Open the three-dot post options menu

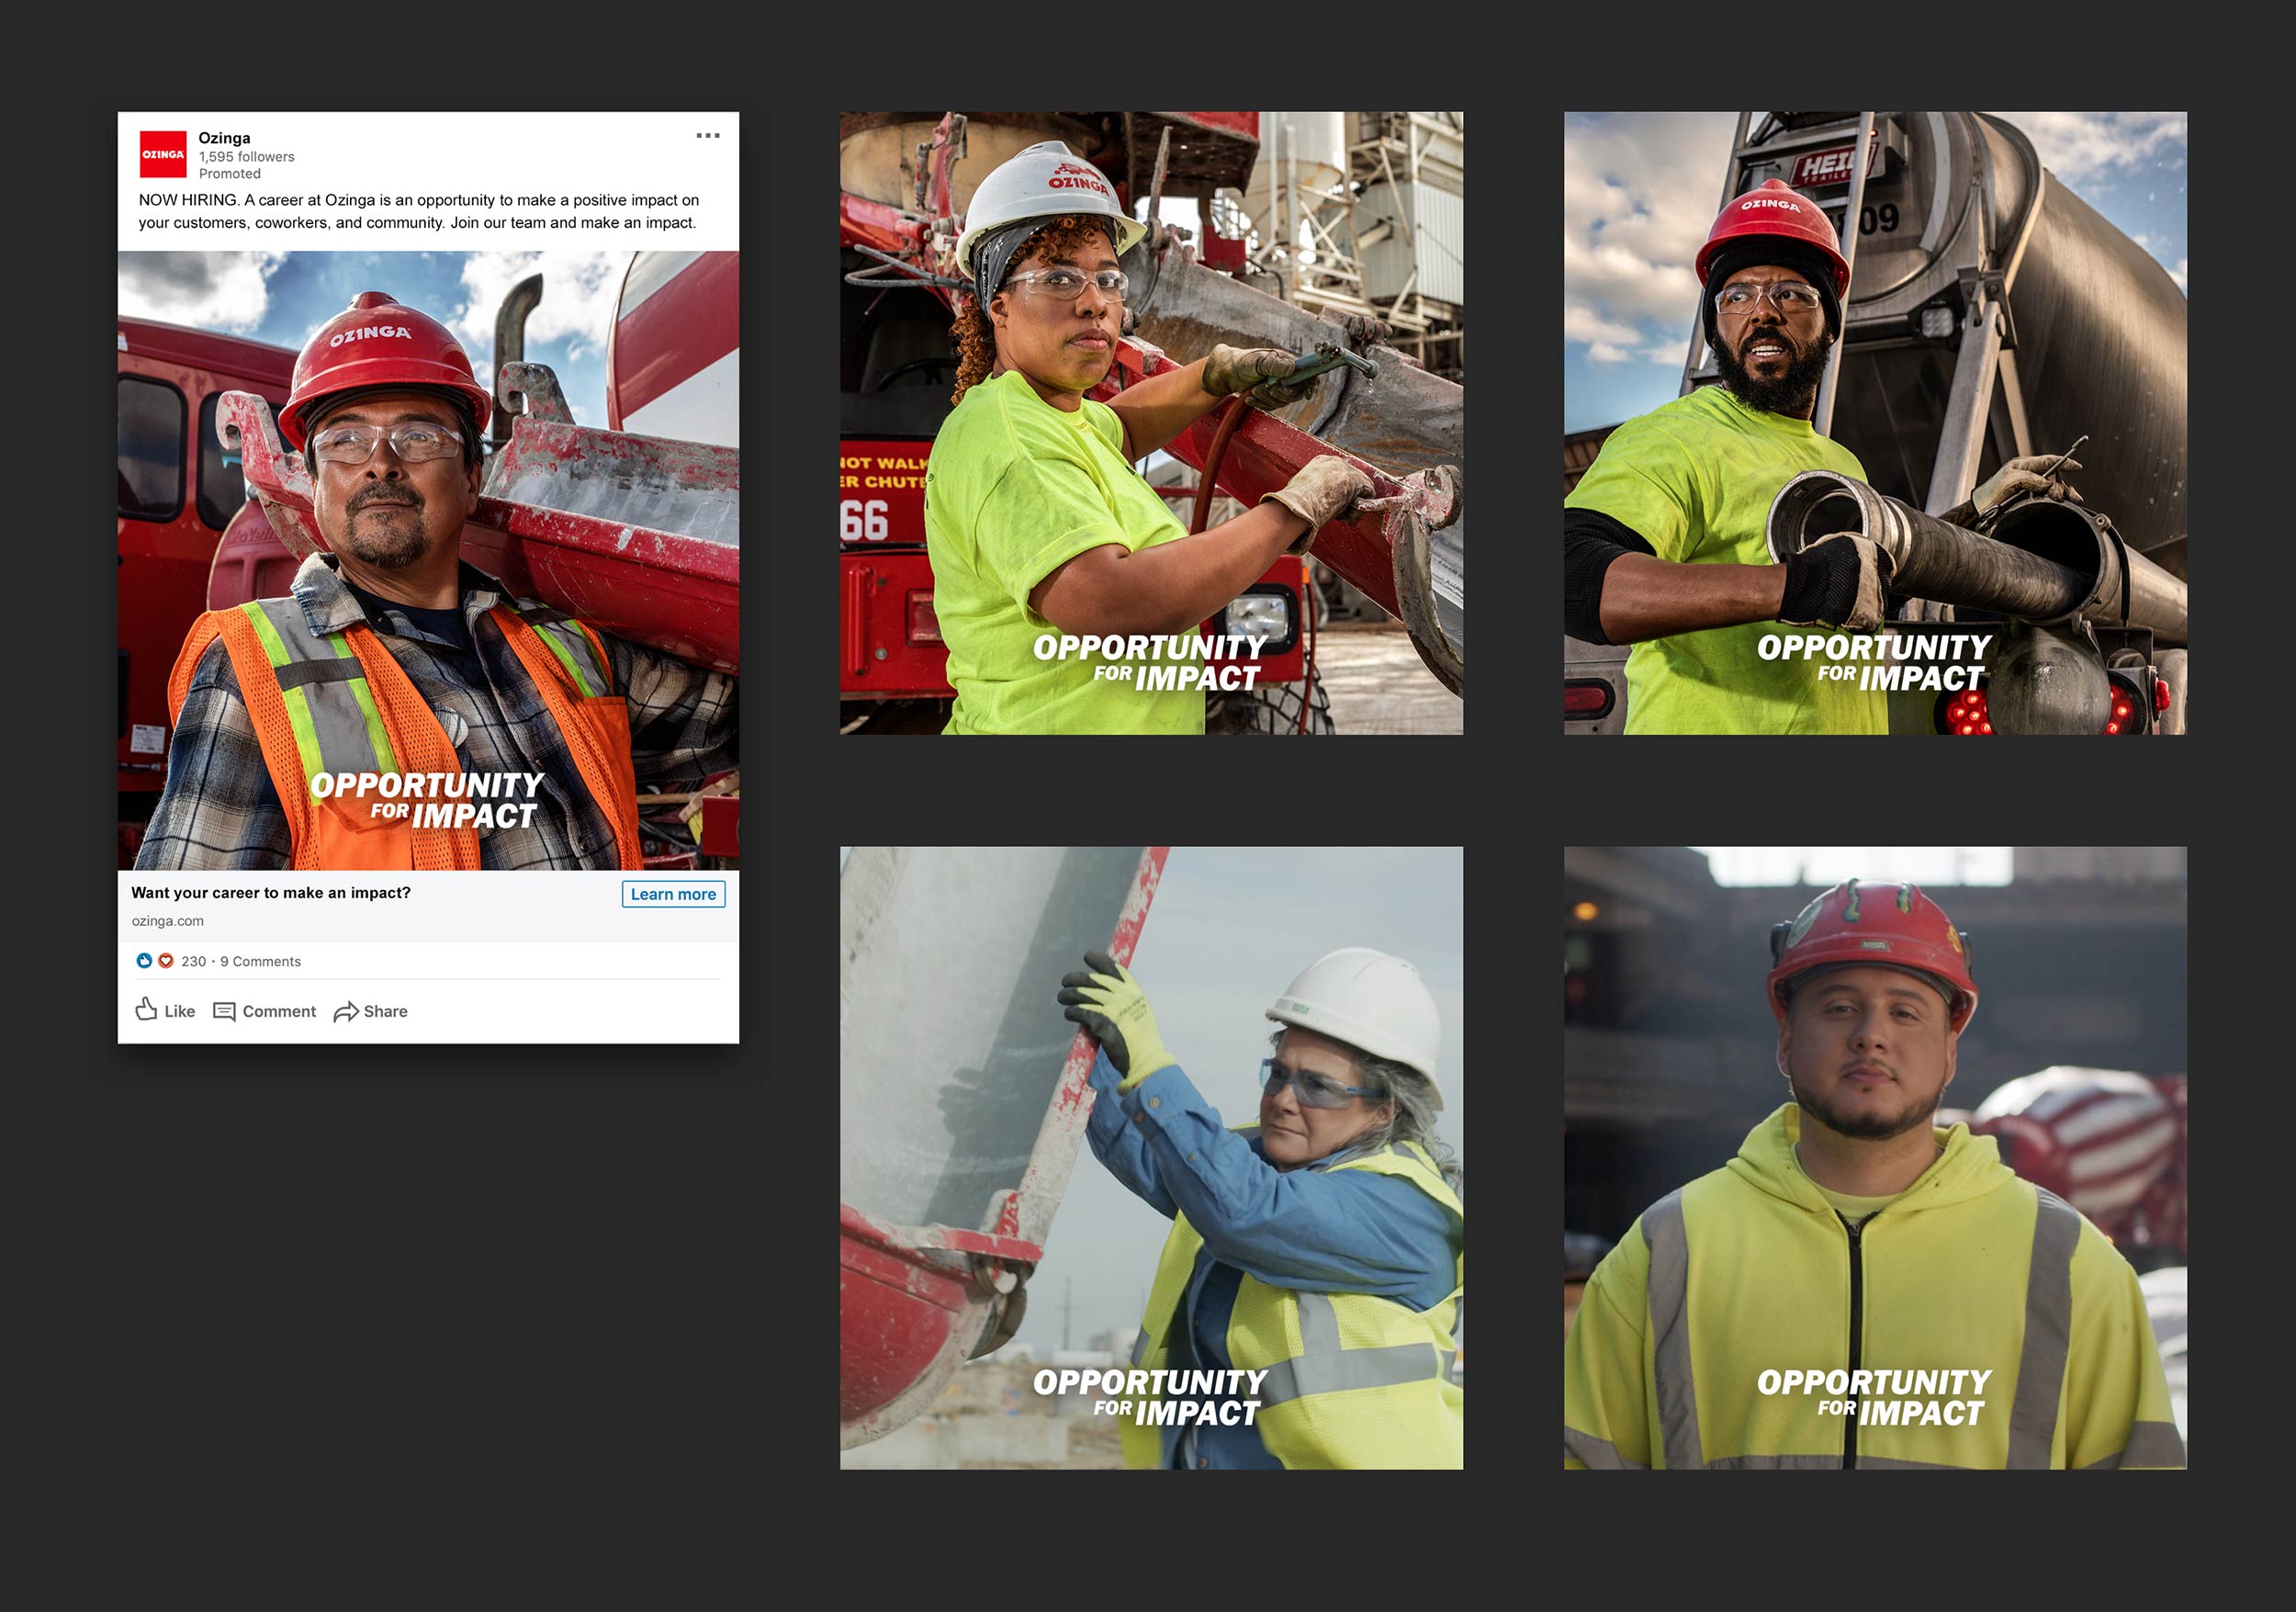pyautogui.click(x=708, y=136)
